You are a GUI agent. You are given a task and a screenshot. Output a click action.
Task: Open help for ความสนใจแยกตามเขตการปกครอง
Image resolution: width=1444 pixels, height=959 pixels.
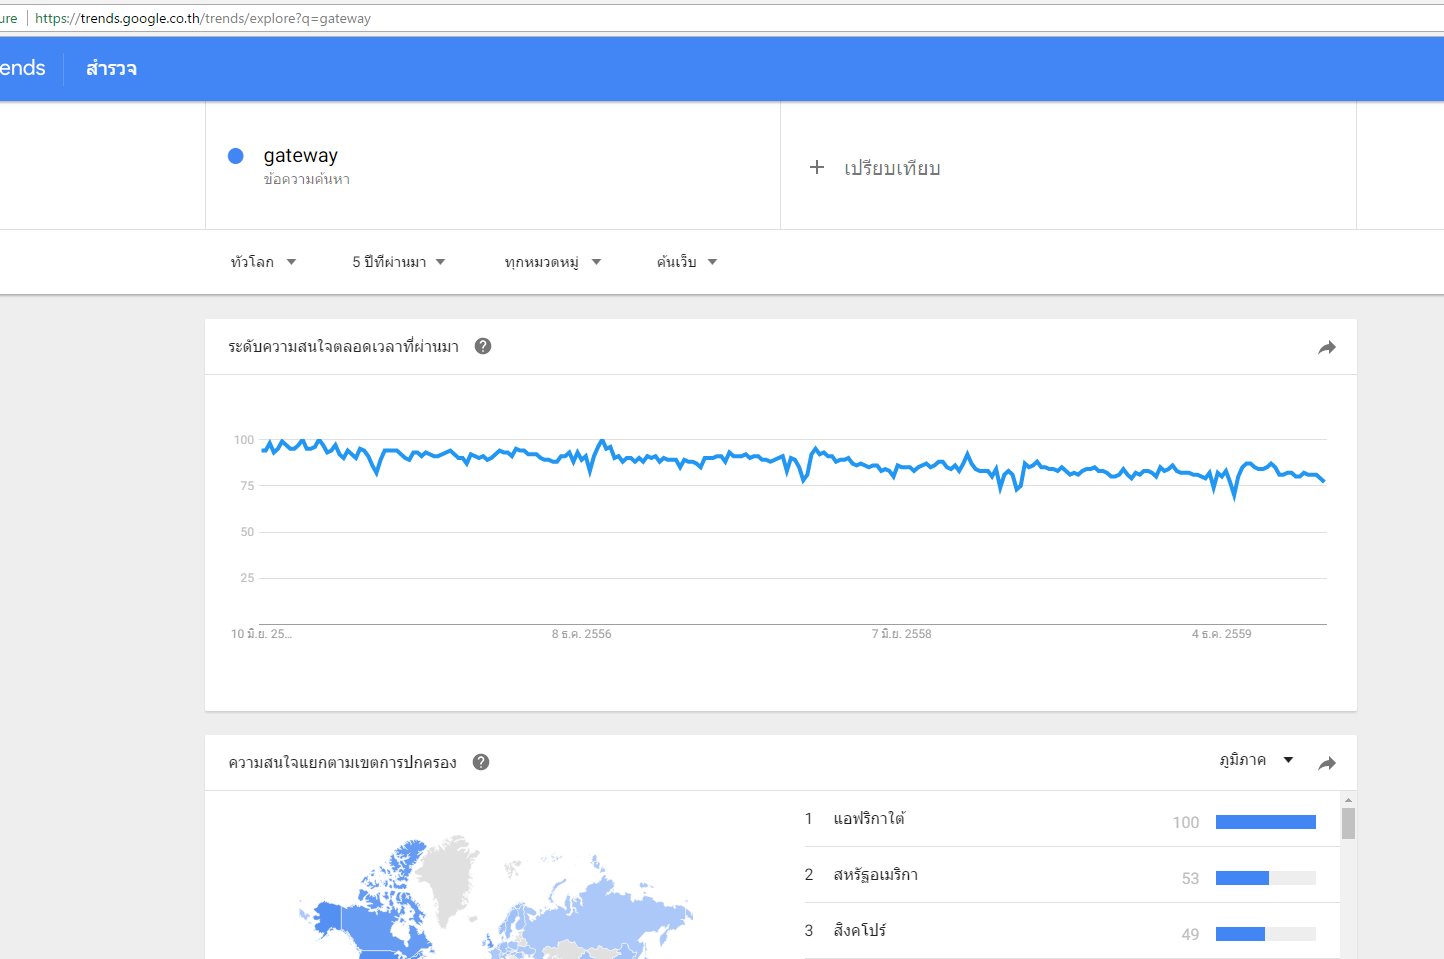(x=481, y=762)
